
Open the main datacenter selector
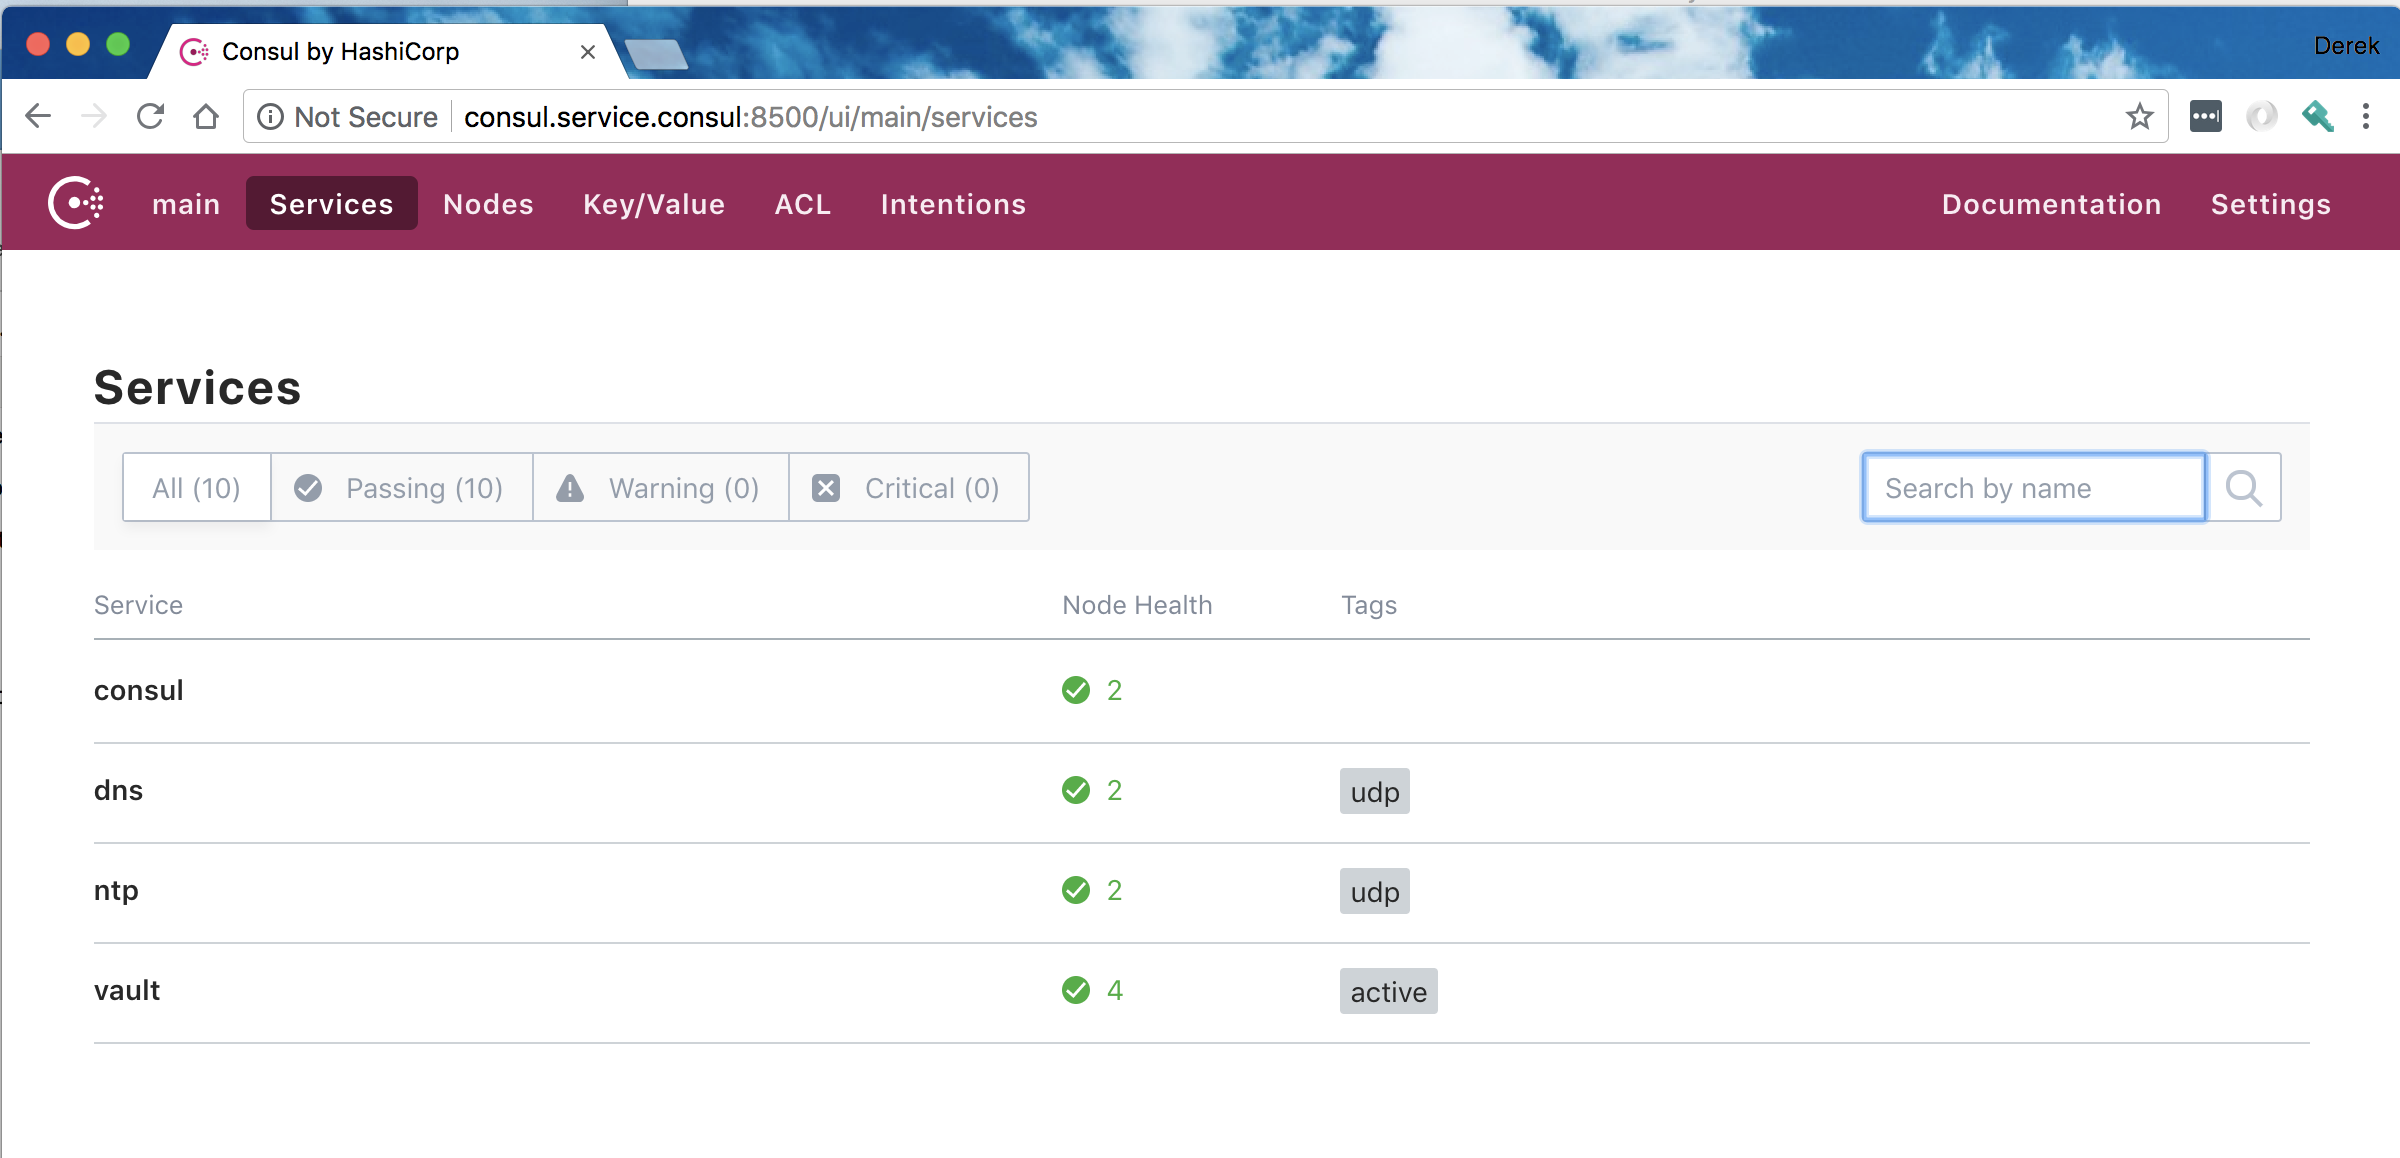(x=186, y=204)
